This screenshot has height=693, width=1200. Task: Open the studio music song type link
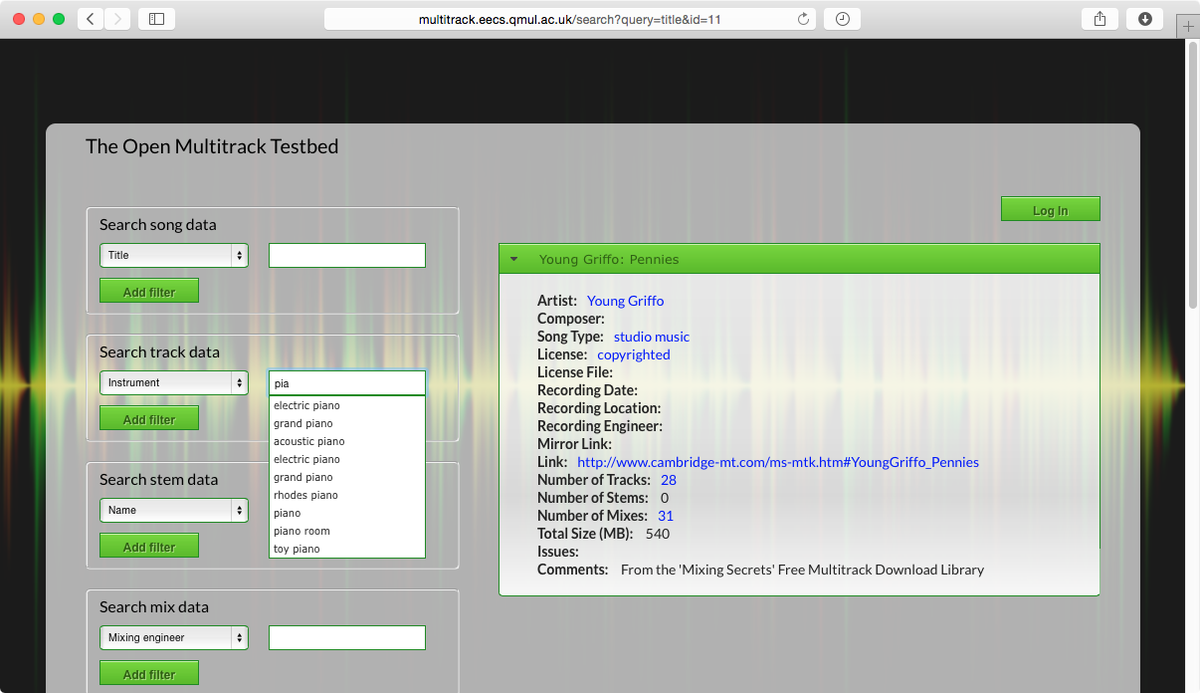[651, 337]
